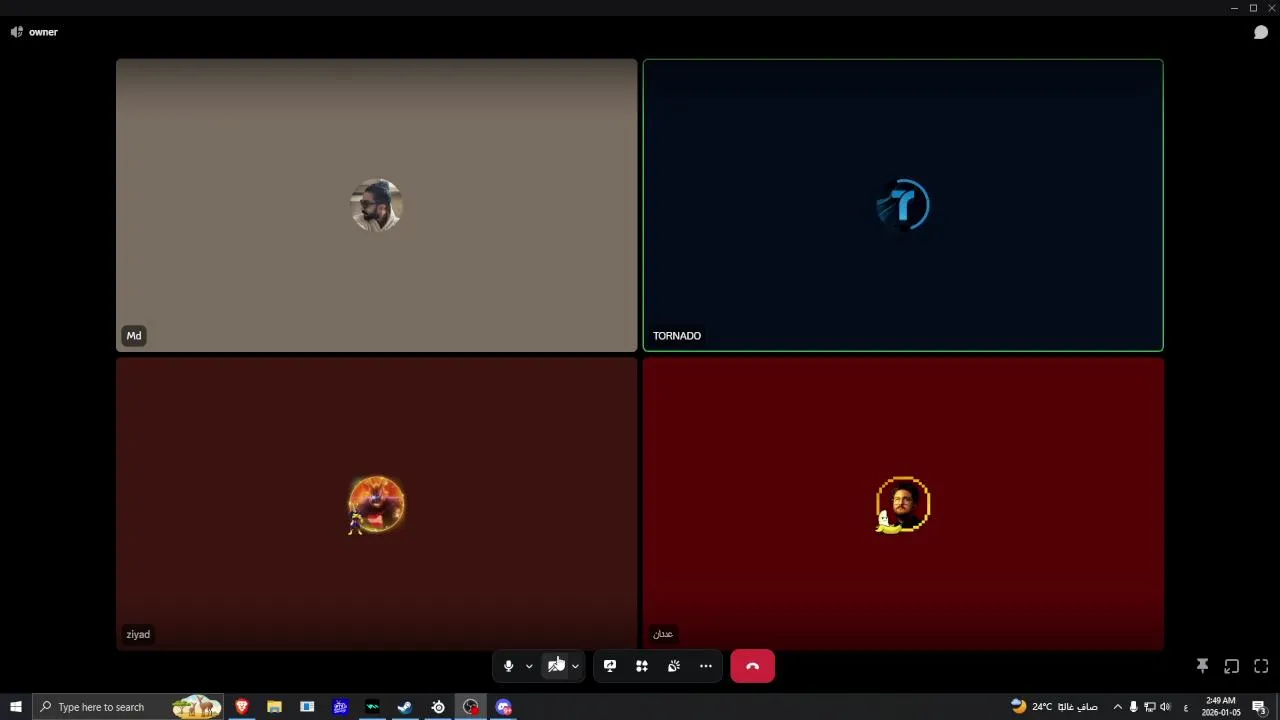This screenshot has width=1280, height=720.
Task: Mute the microphone in the call bar
Action: (508, 666)
